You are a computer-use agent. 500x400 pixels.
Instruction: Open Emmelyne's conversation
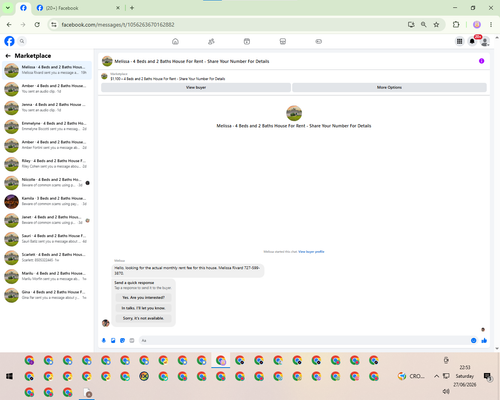(47, 126)
